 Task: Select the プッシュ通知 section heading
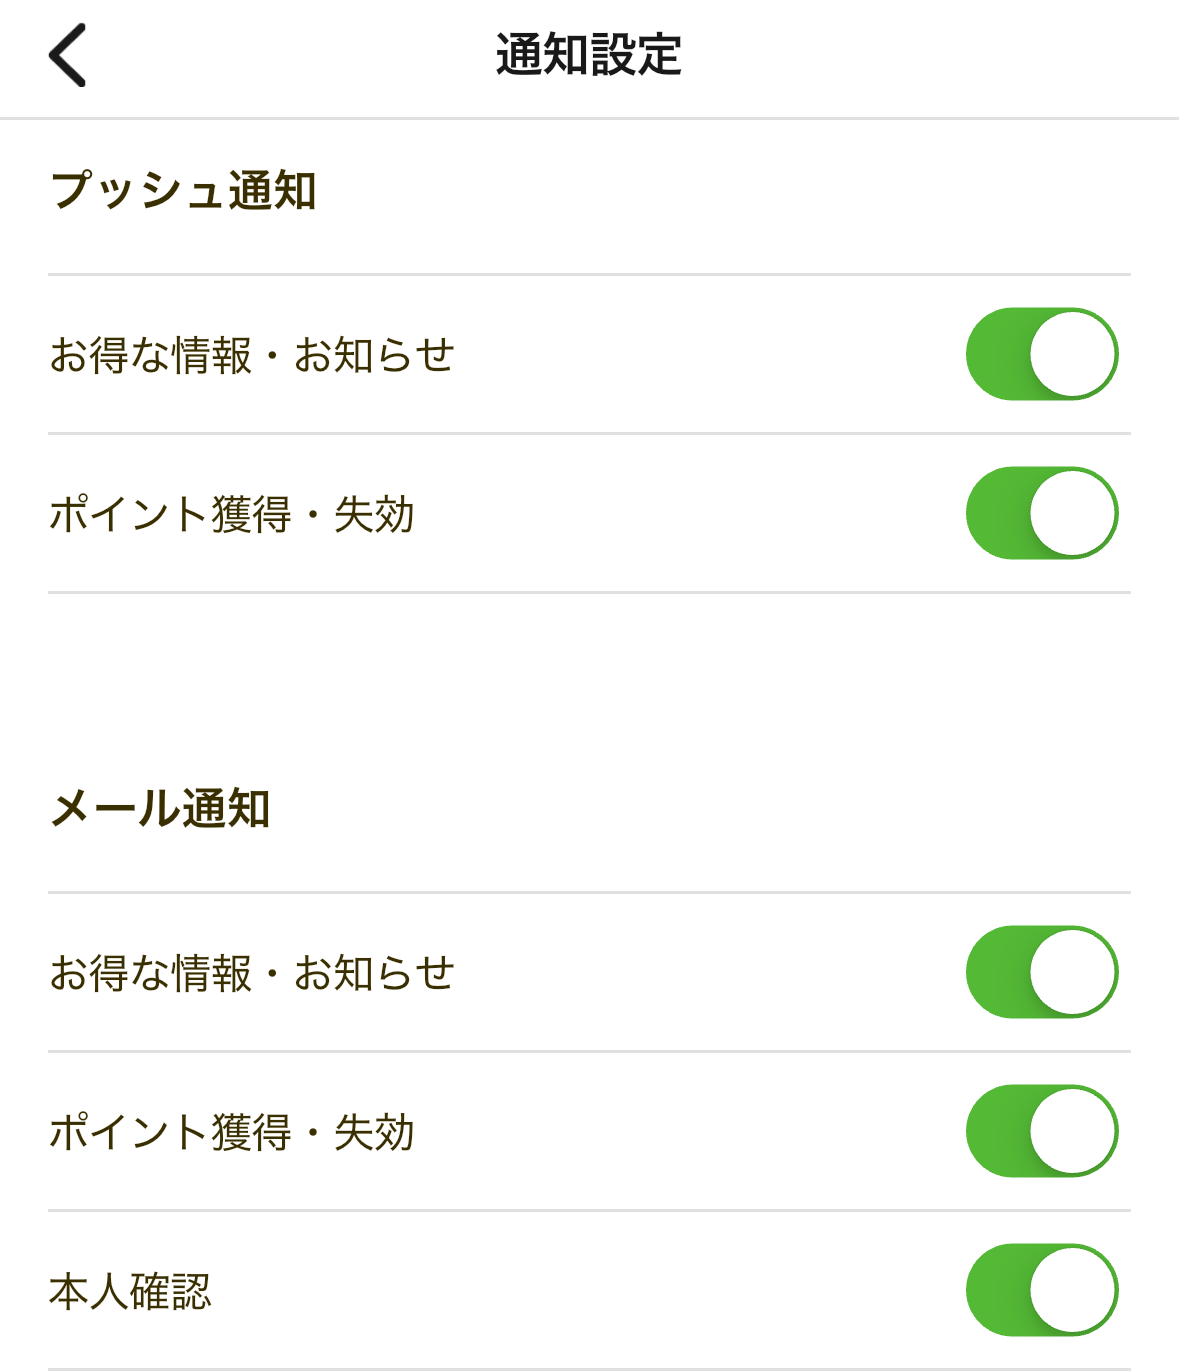pyautogui.click(x=184, y=190)
